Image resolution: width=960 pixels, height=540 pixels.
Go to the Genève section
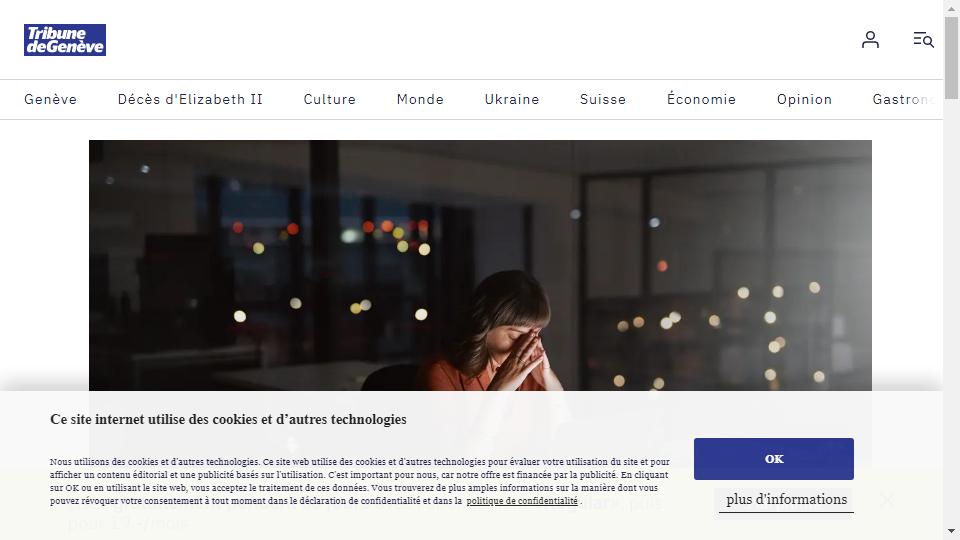pyautogui.click(x=50, y=99)
